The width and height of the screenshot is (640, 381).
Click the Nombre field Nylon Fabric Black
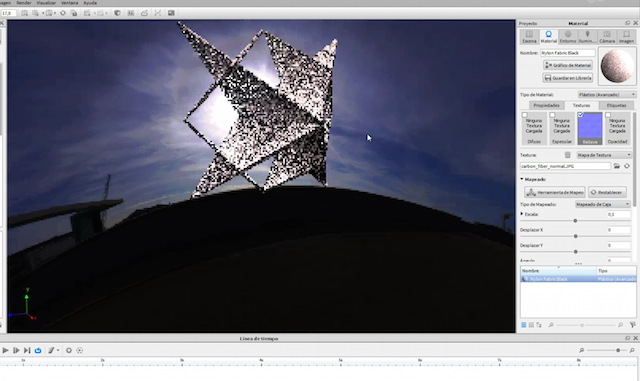click(568, 53)
